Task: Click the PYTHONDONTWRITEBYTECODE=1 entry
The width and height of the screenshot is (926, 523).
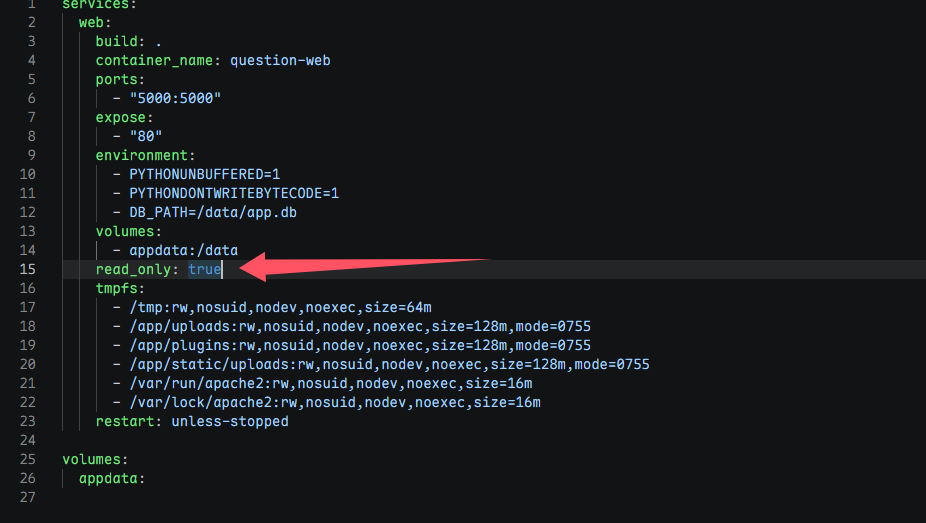Action: (234, 193)
